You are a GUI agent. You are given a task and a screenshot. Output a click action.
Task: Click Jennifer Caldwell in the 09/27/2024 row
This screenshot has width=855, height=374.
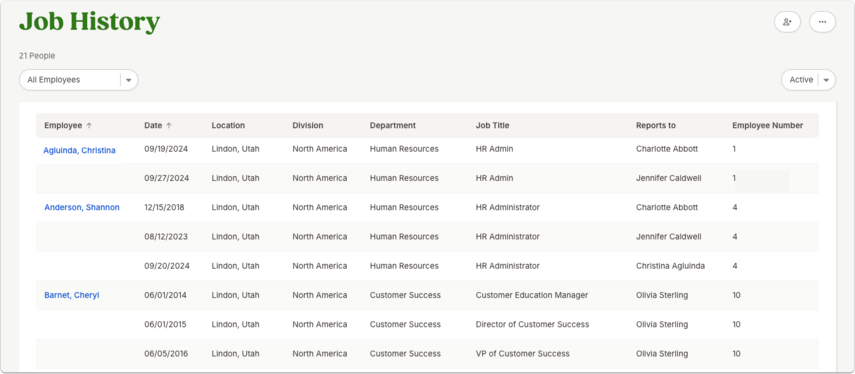pyautogui.click(x=669, y=178)
